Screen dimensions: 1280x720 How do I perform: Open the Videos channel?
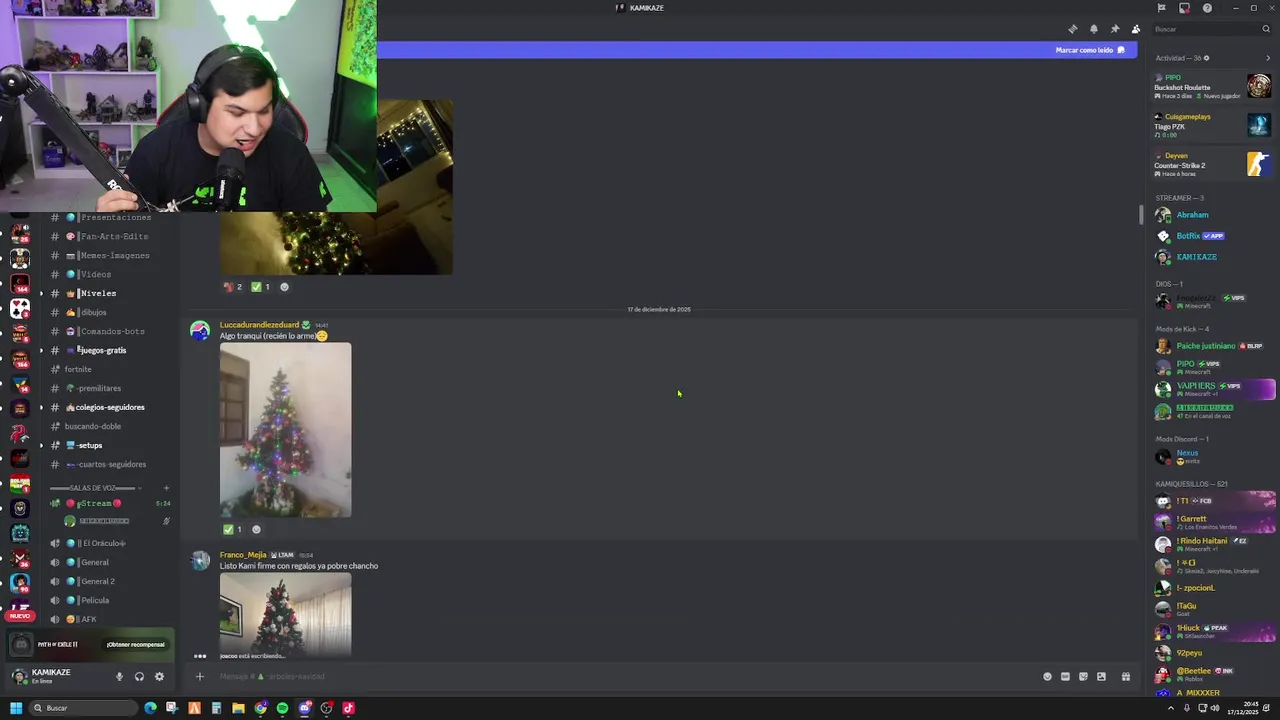[108, 274]
